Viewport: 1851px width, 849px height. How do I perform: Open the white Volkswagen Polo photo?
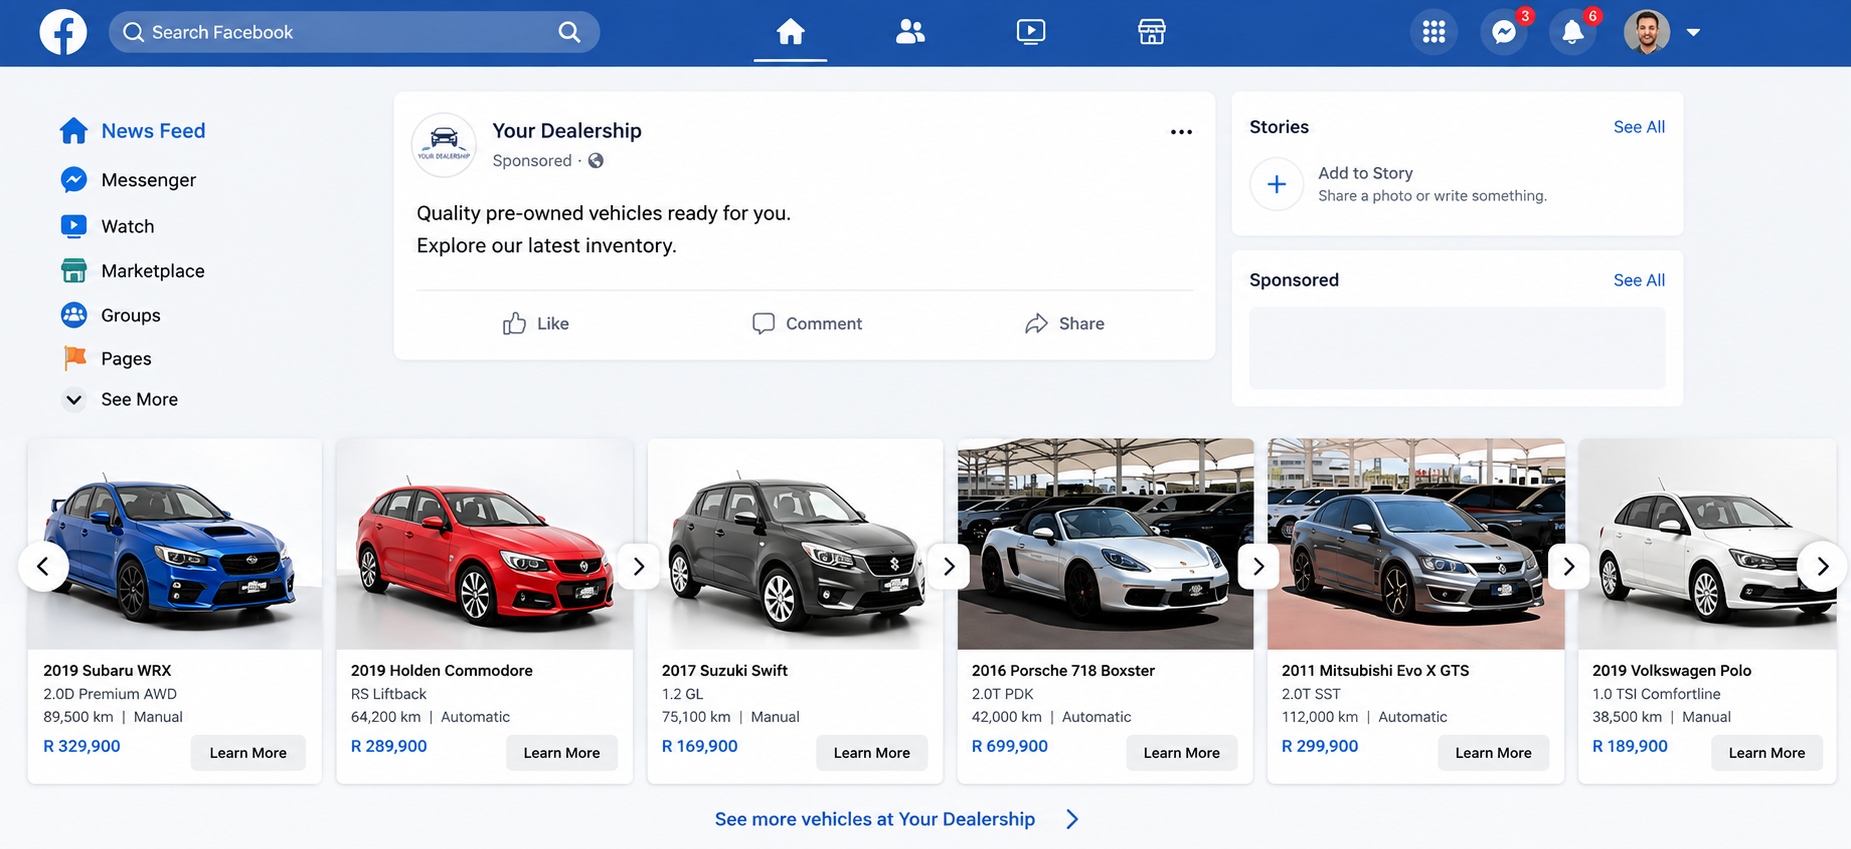point(1707,544)
